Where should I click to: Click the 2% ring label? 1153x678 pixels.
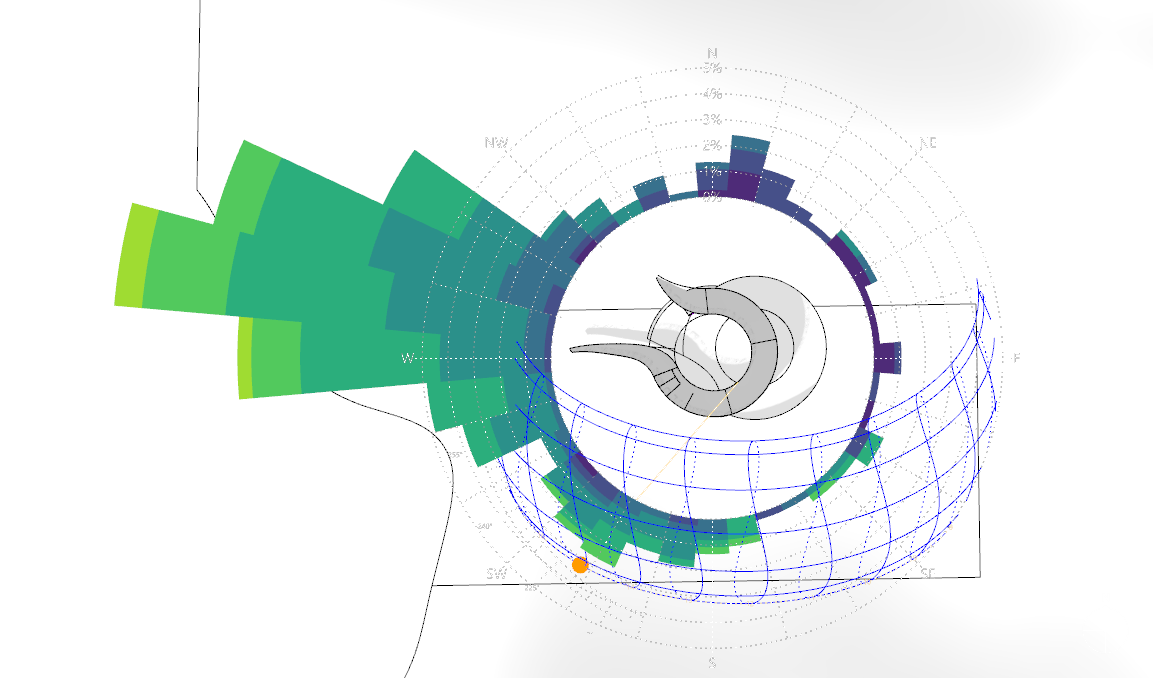point(712,145)
